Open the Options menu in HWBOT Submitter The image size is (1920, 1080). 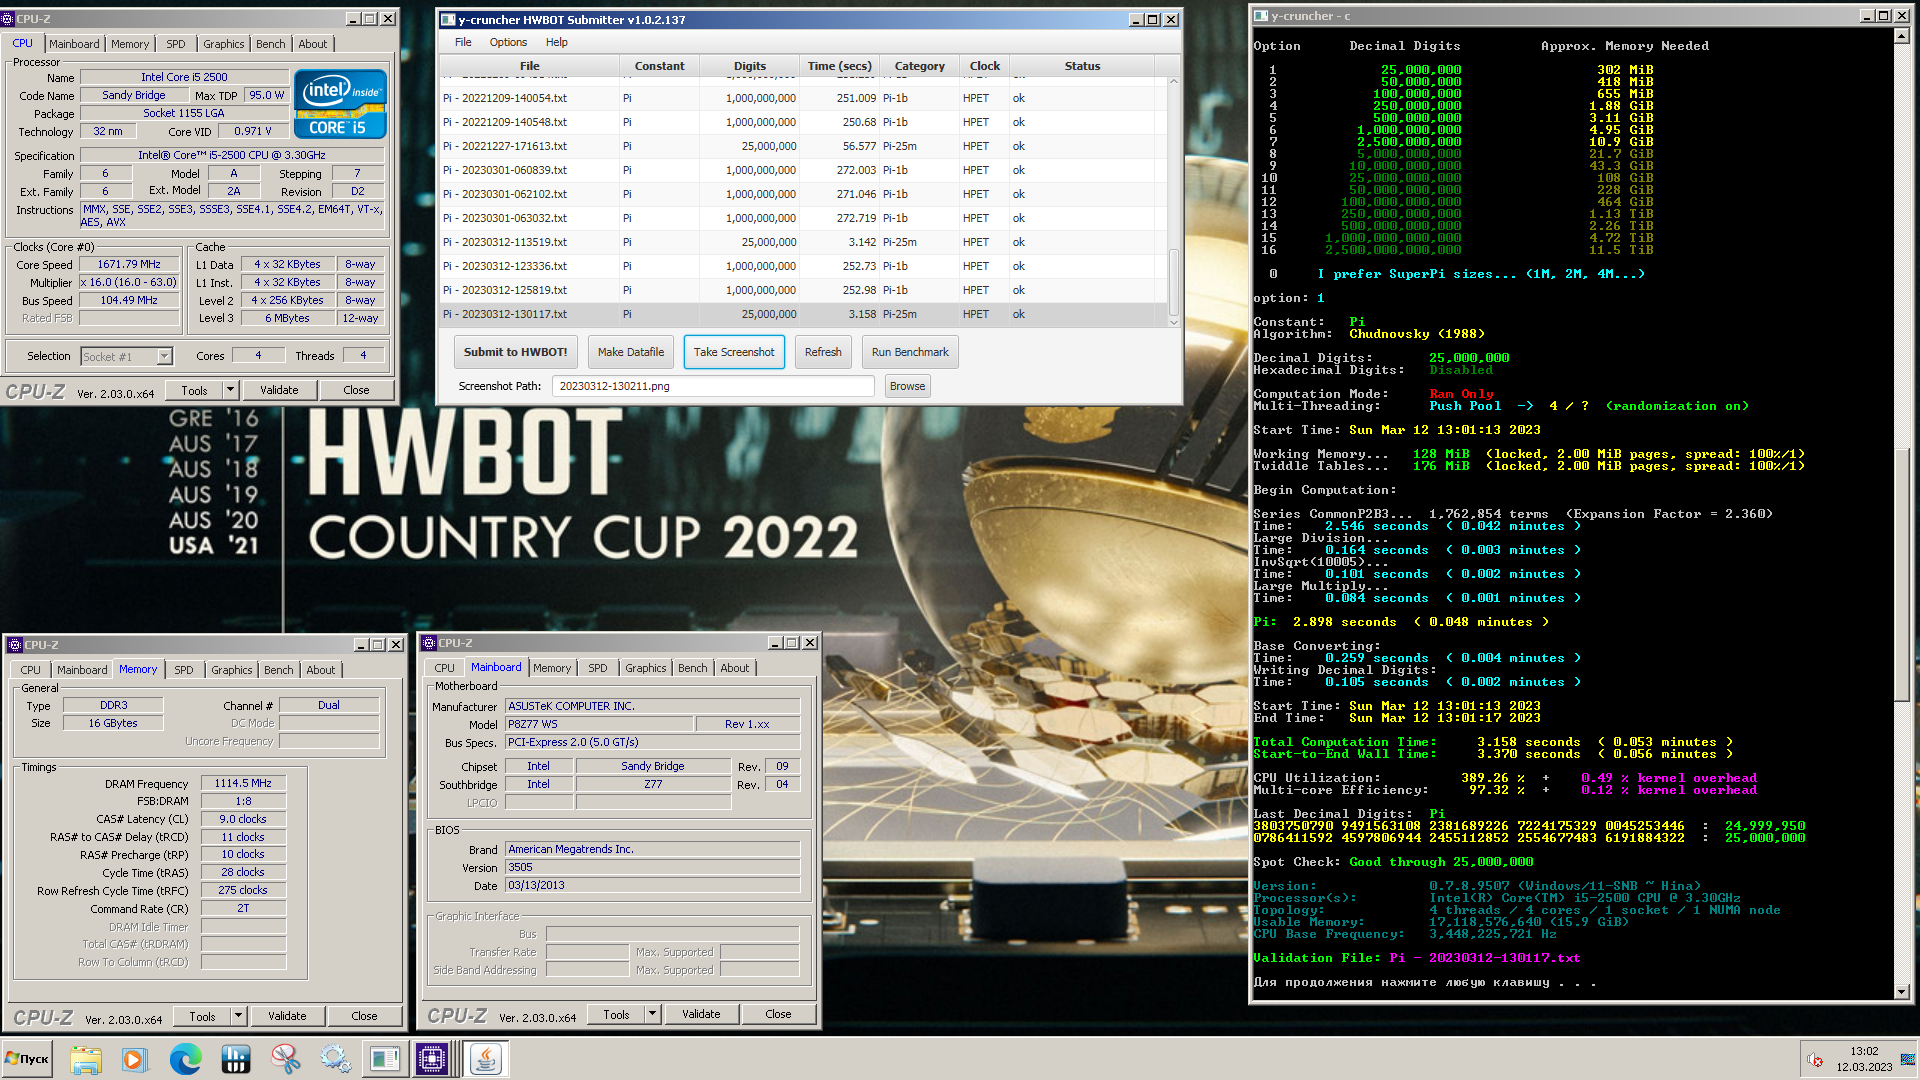pos(508,42)
